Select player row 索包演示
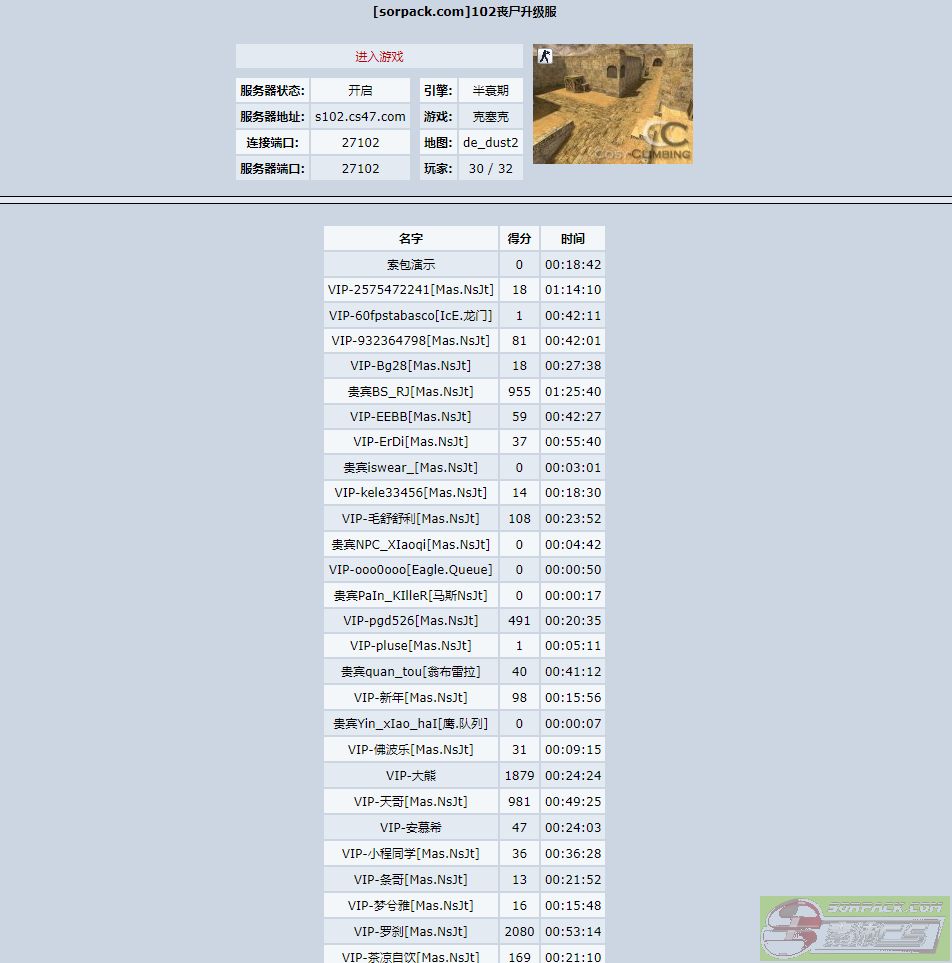 [411, 265]
